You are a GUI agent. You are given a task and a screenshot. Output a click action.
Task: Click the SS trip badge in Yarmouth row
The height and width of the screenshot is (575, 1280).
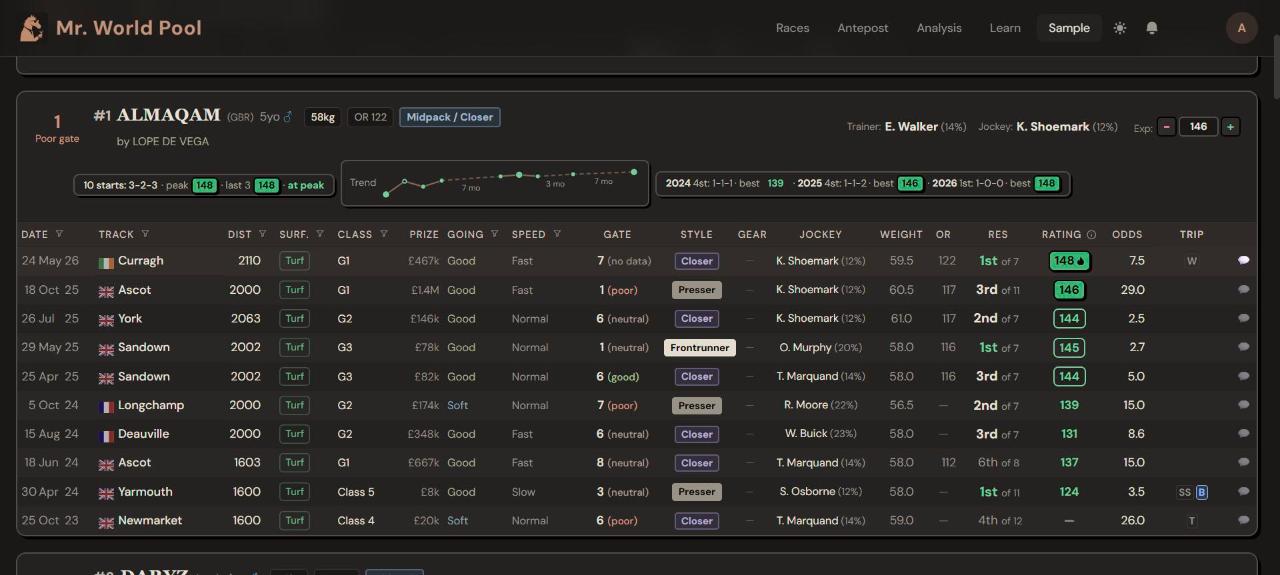pyautogui.click(x=1185, y=492)
